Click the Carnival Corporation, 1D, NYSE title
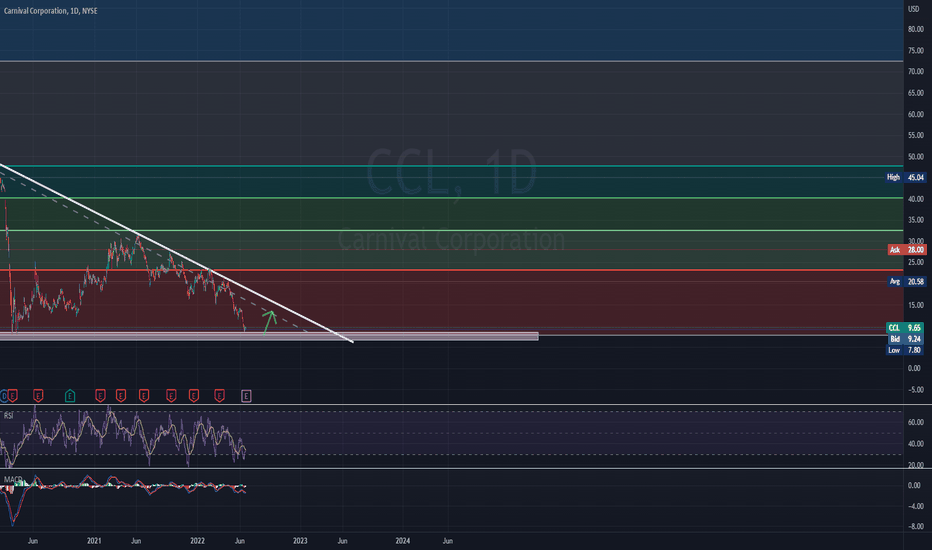Image resolution: width=932 pixels, height=550 pixels. 51,11
